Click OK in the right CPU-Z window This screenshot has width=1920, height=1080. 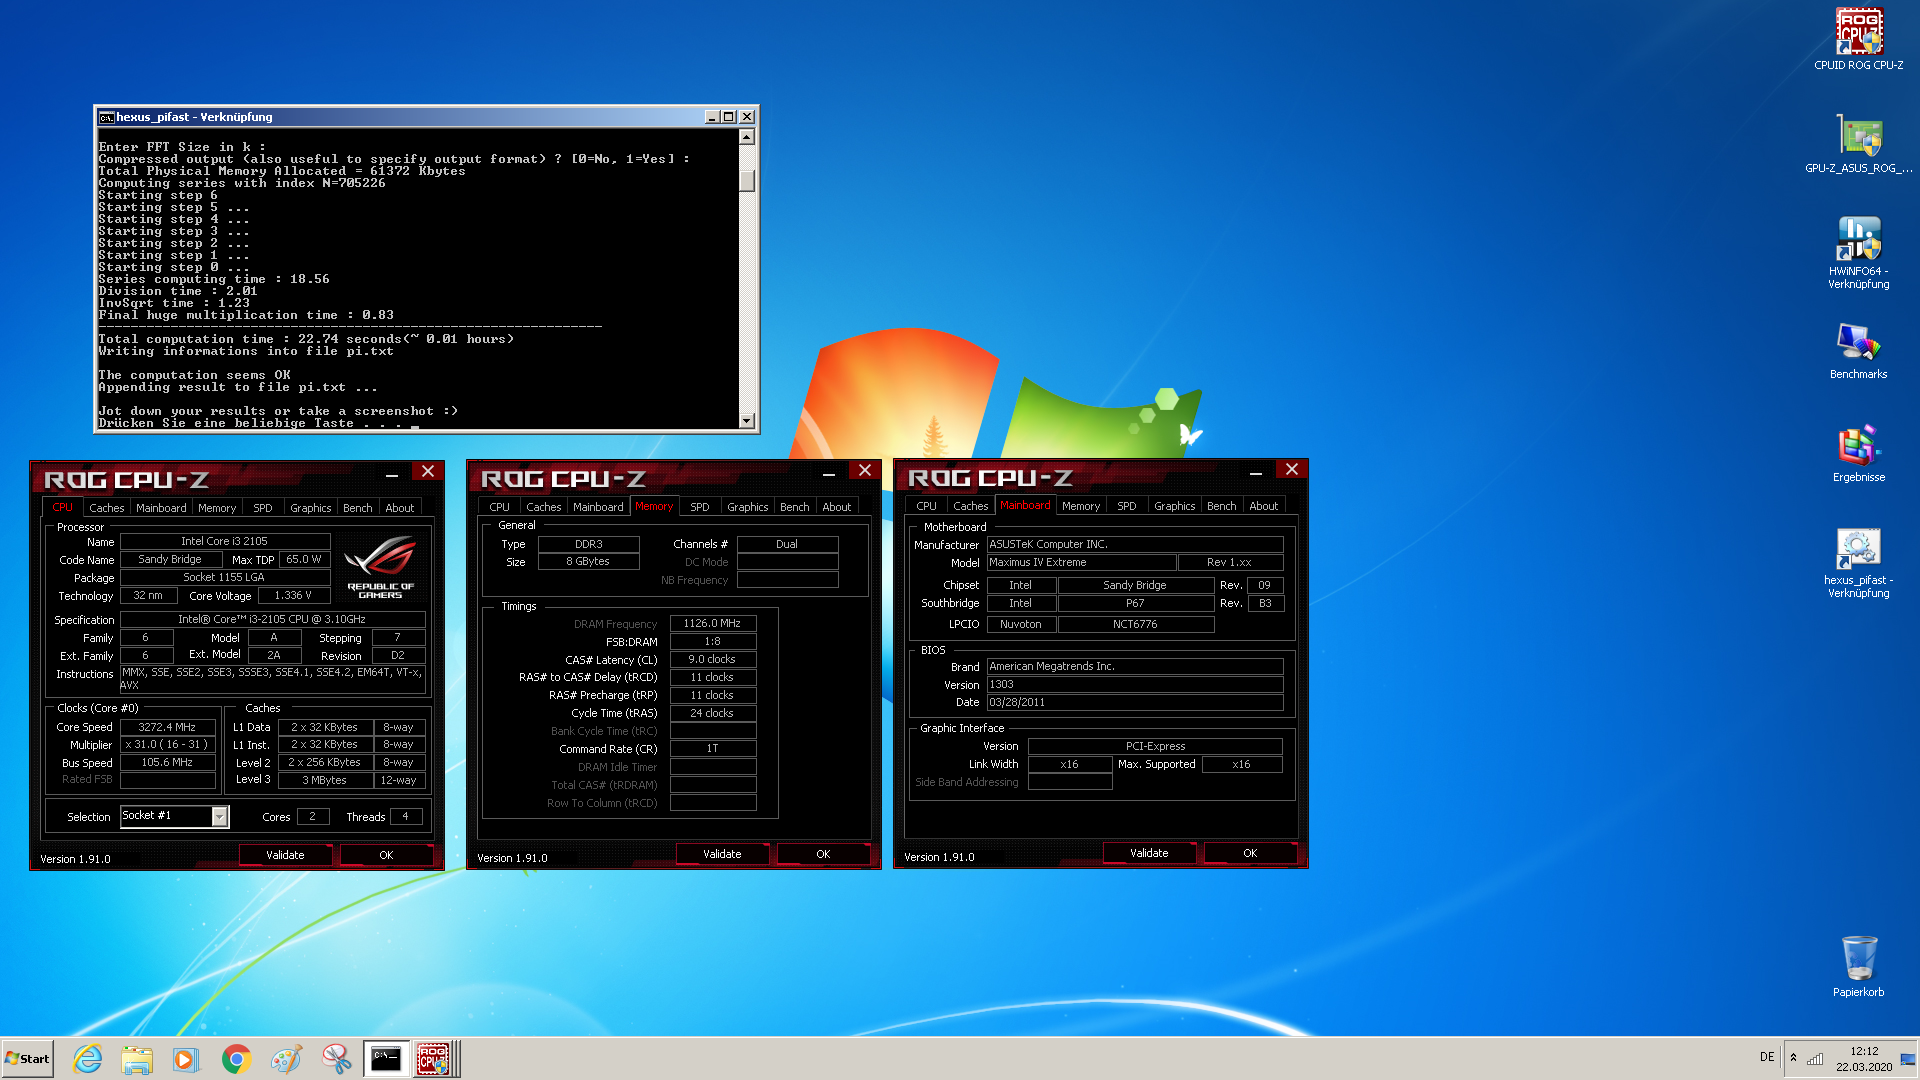(x=1250, y=853)
